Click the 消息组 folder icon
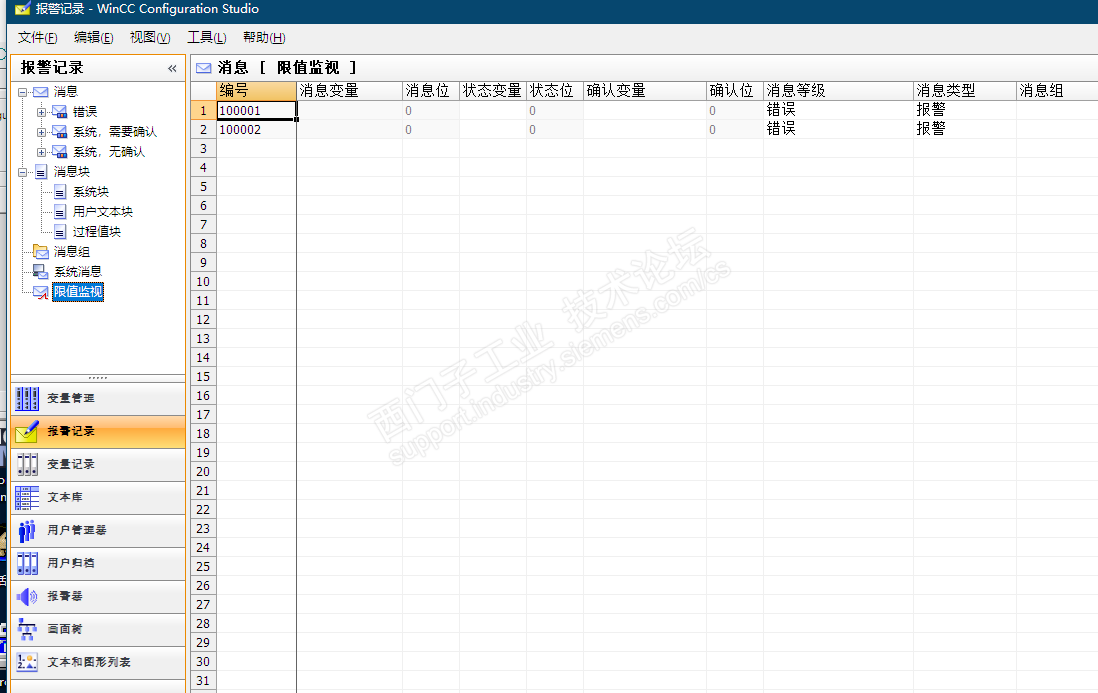The image size is (1098, 693). pyautogui.click(x=41, y=251)
